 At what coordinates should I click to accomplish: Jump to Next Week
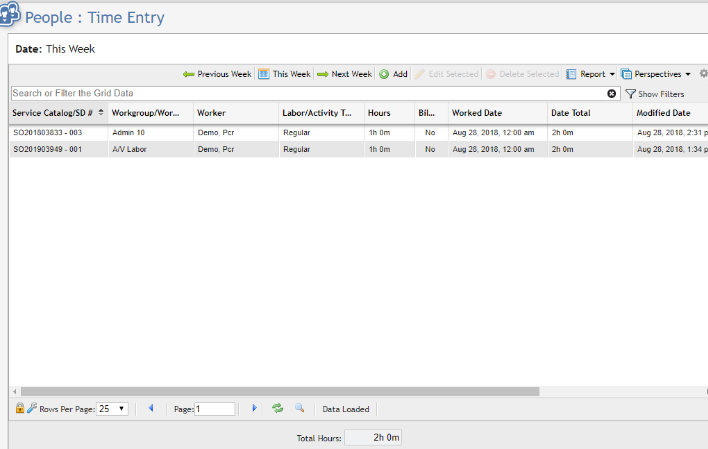click(345, 74)
